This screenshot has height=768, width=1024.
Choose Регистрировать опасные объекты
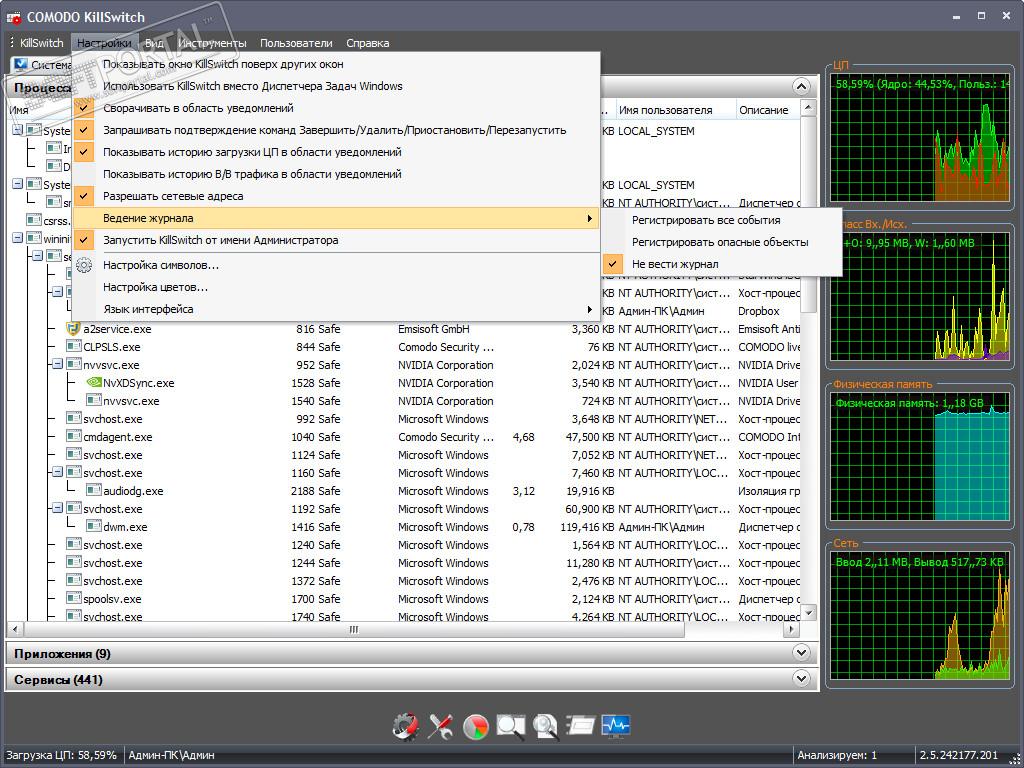click(722, 242)
